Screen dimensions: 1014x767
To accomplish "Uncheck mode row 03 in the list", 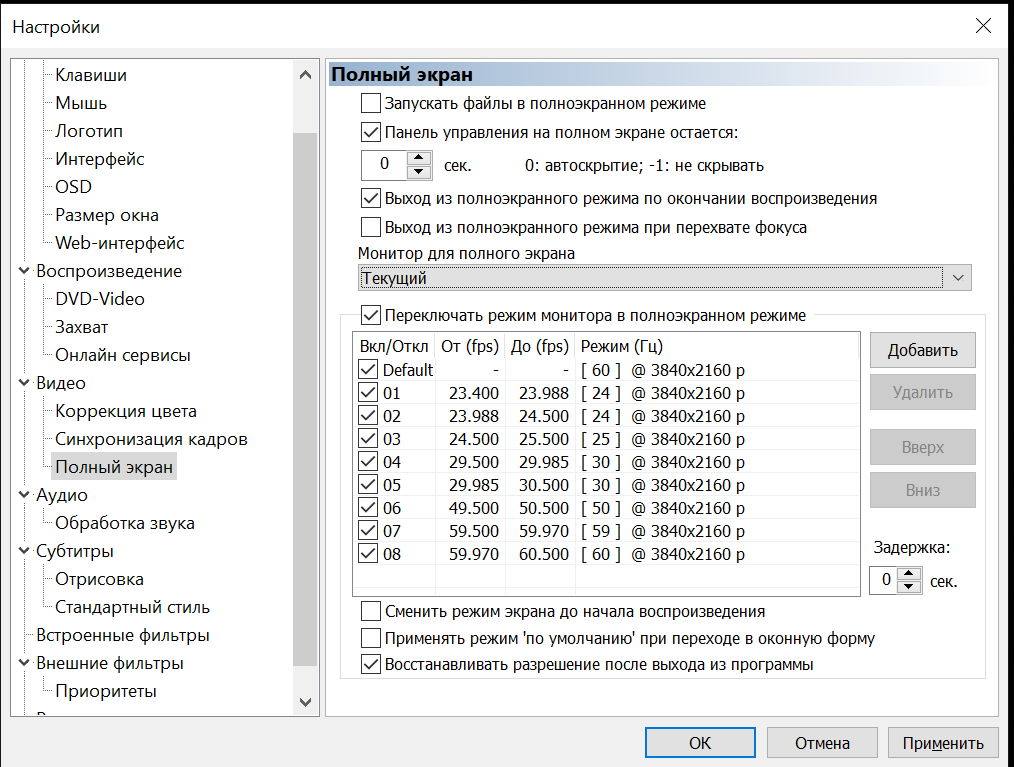I will pos(368,439).
